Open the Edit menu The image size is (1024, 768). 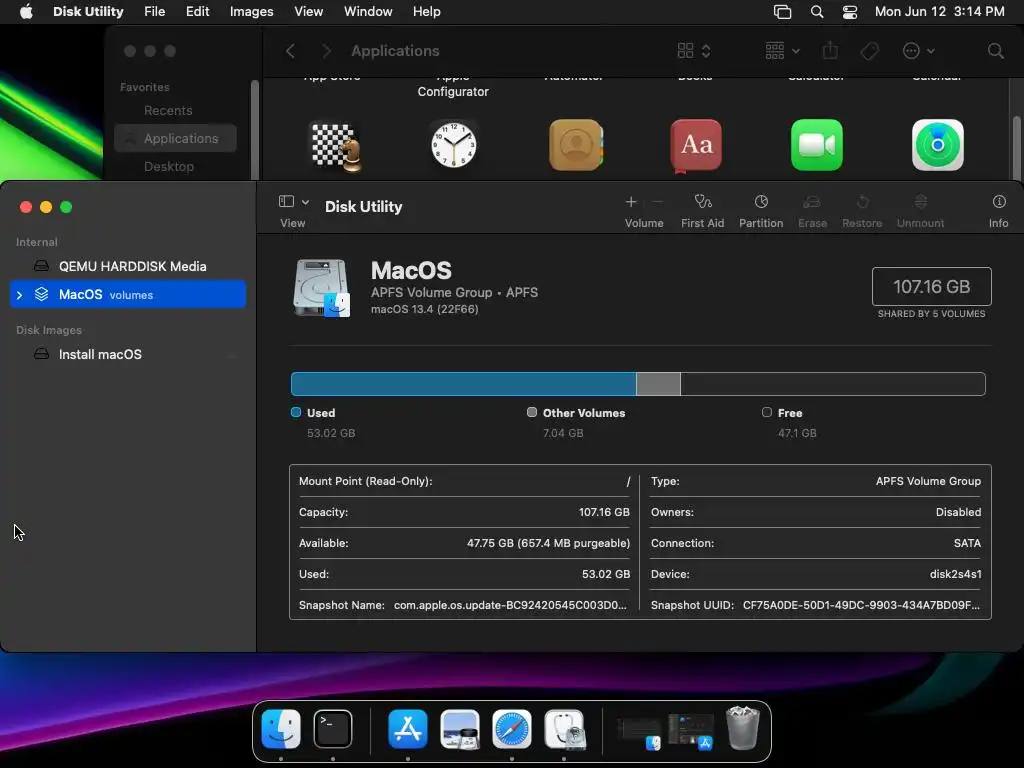click(197, 12)
